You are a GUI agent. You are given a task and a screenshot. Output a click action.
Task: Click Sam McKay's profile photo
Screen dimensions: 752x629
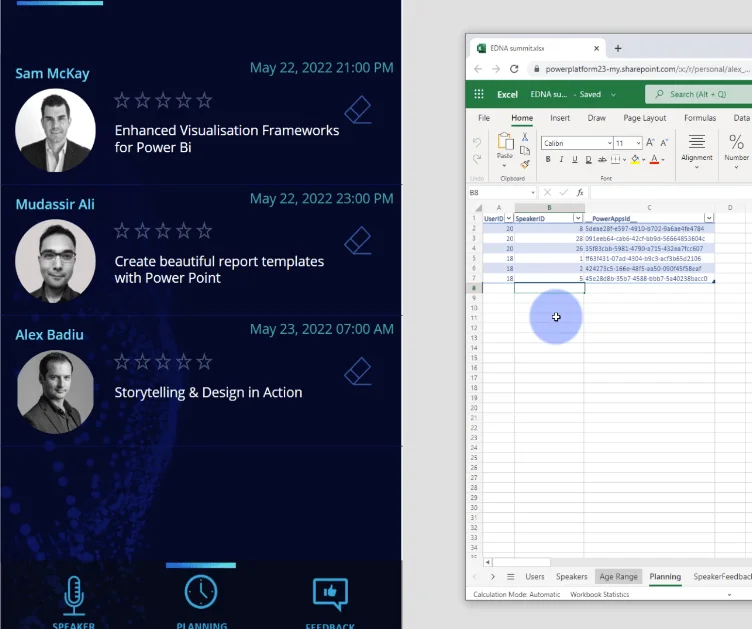tap(55, 130)
